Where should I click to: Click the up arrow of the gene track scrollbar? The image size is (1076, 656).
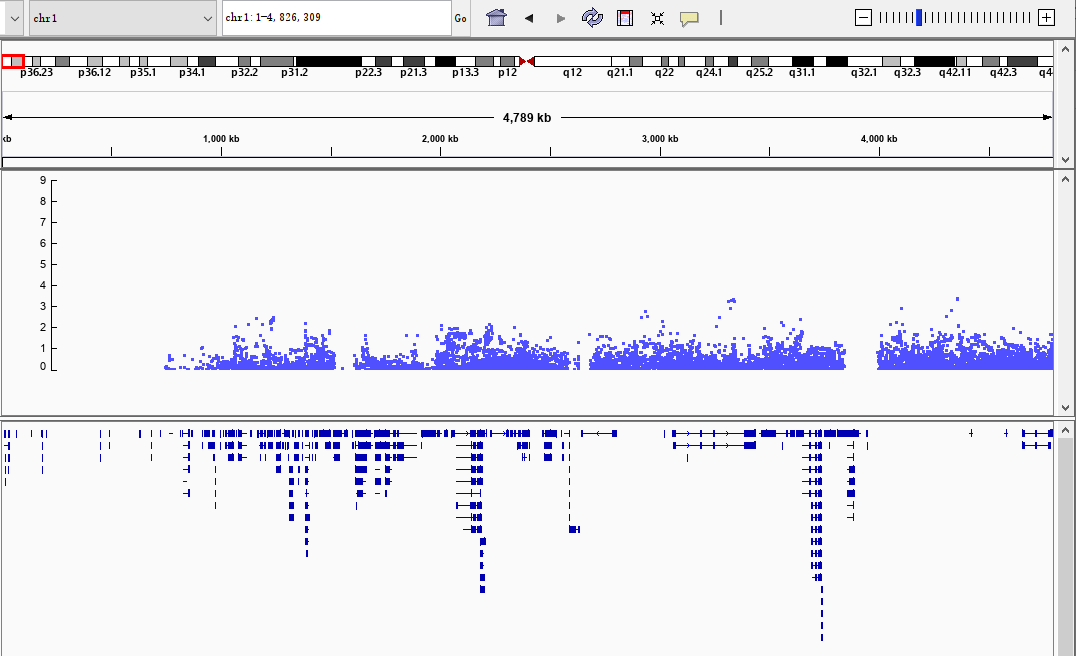1065,430
